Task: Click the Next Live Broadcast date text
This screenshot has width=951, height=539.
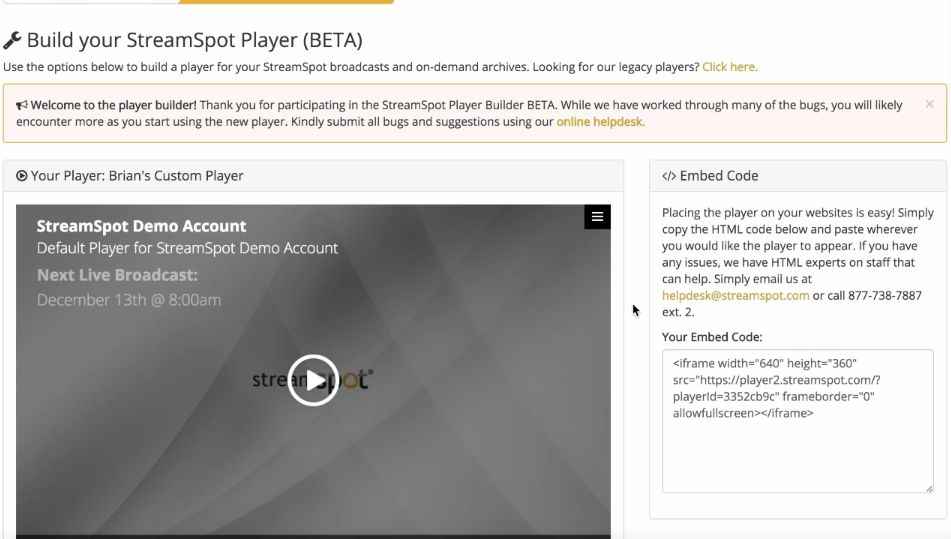Action: click(x=129, y=300)
